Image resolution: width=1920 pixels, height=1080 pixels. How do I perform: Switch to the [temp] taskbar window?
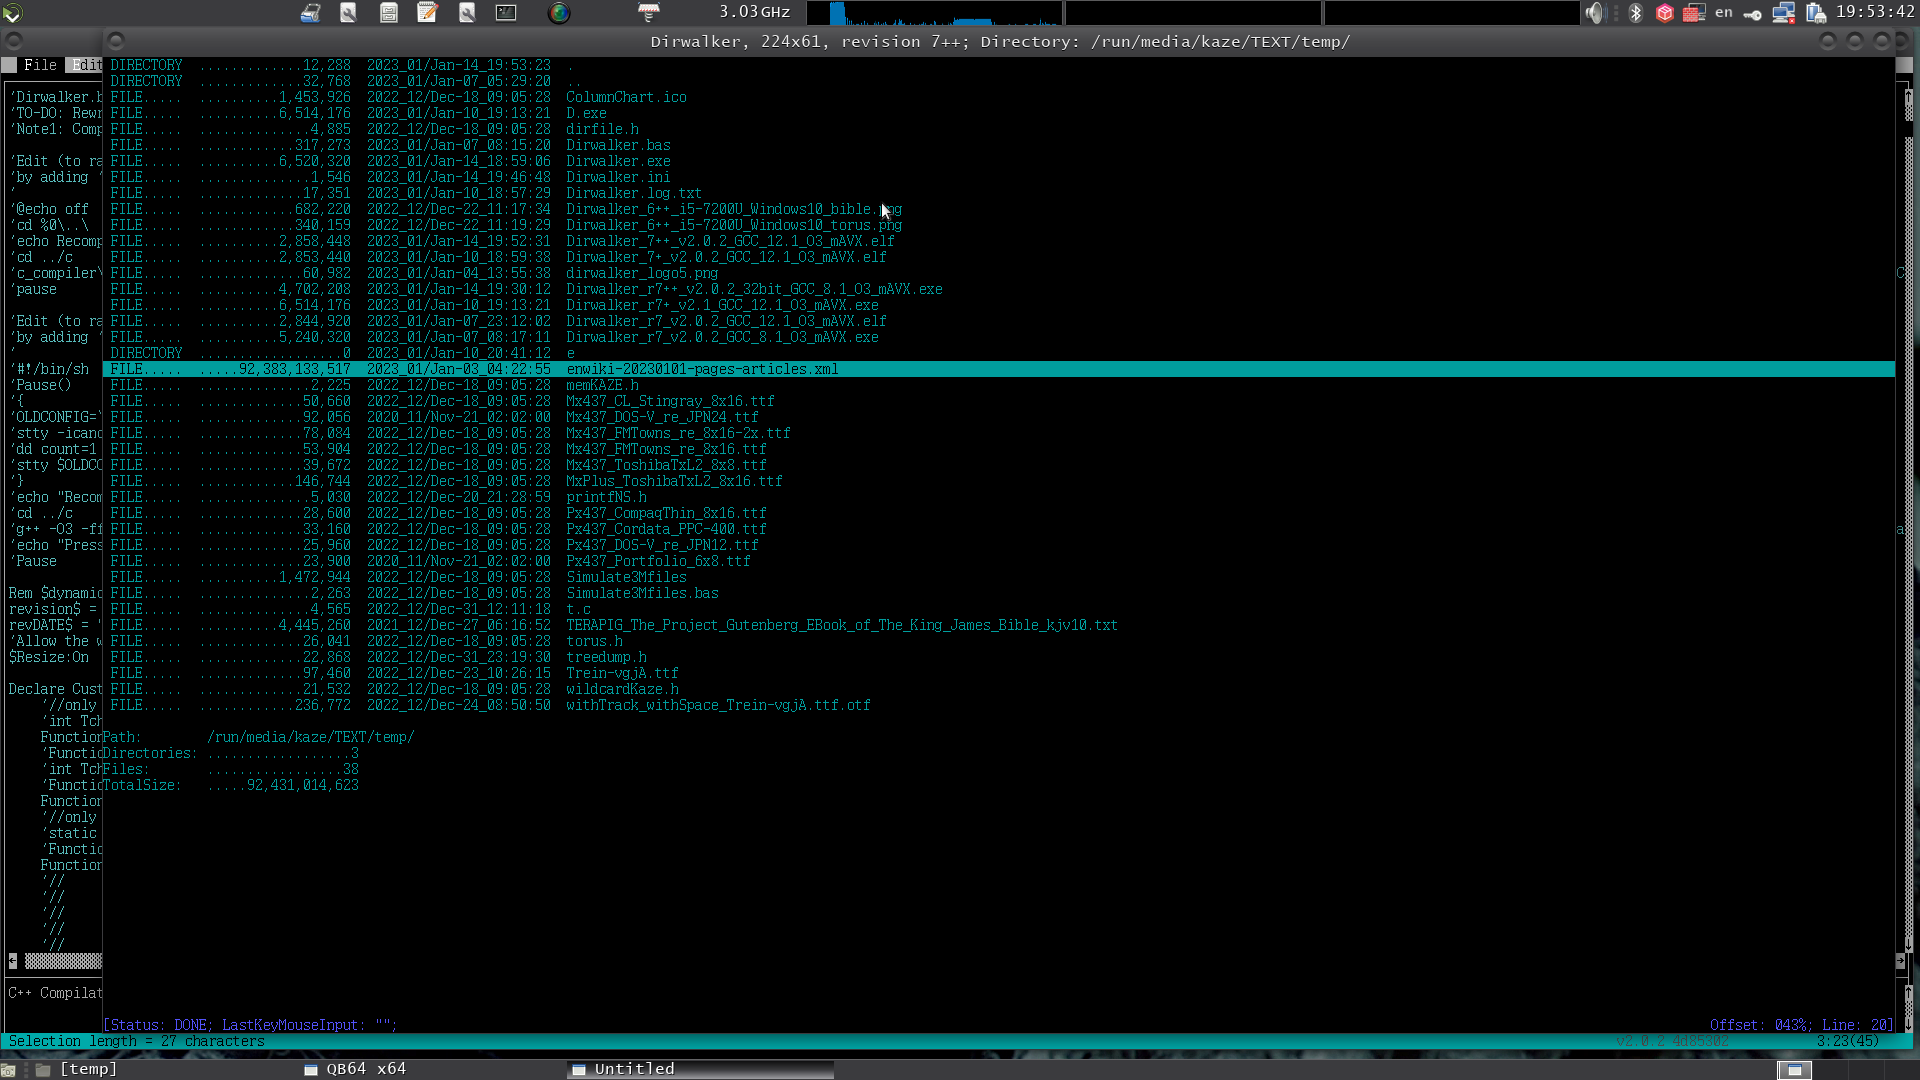[x=88, y=1069]
